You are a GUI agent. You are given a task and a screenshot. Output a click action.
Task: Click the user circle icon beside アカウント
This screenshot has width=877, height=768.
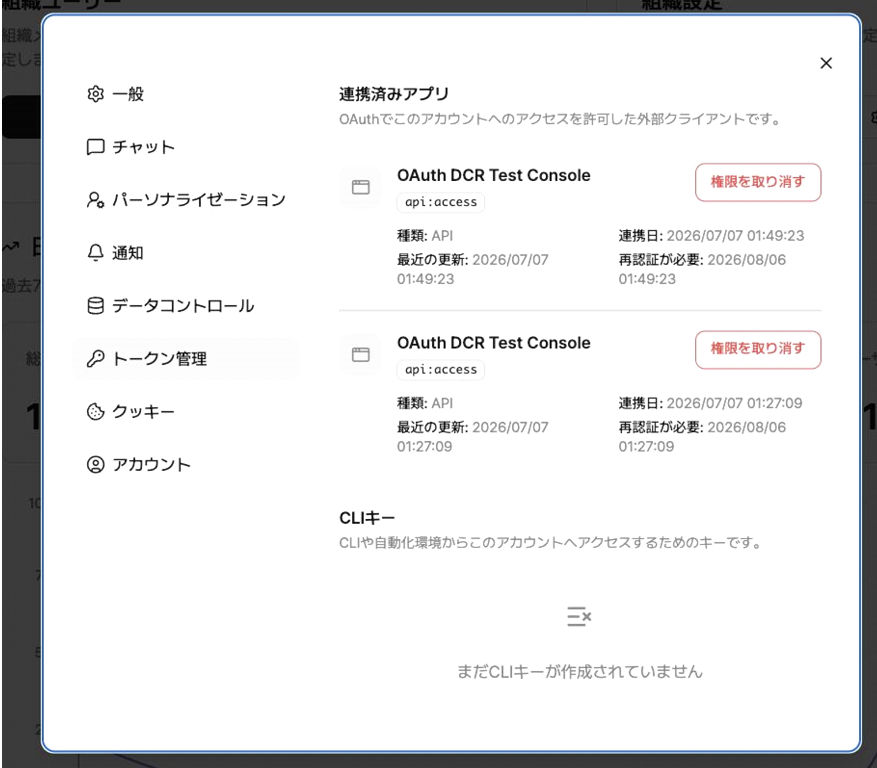96,465
